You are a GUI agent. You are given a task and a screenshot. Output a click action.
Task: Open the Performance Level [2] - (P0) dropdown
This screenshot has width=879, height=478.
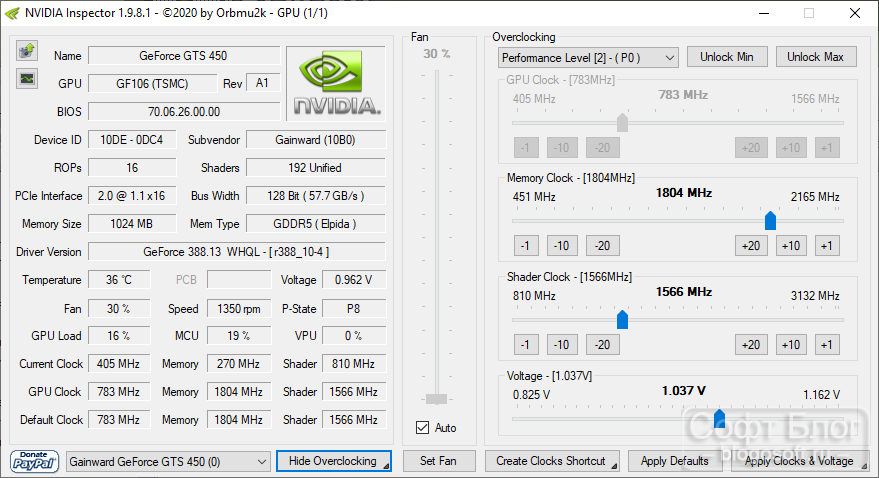(588, 58)
